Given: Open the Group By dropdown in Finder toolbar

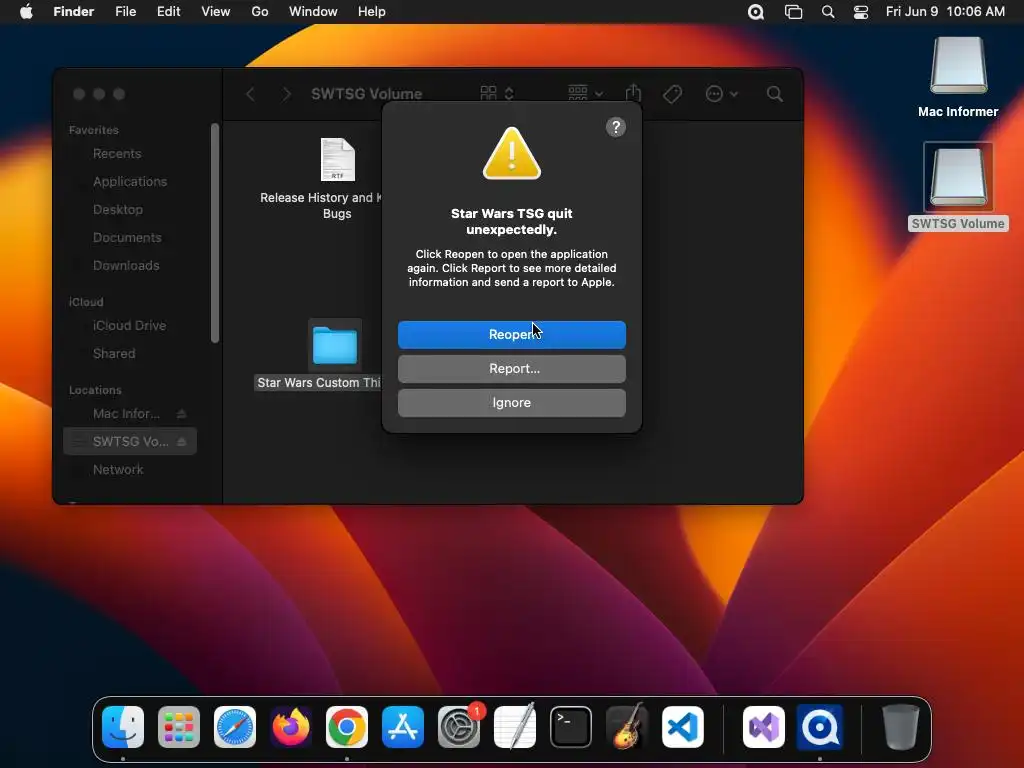Looking at the screenshot, I should coord(585,93).
